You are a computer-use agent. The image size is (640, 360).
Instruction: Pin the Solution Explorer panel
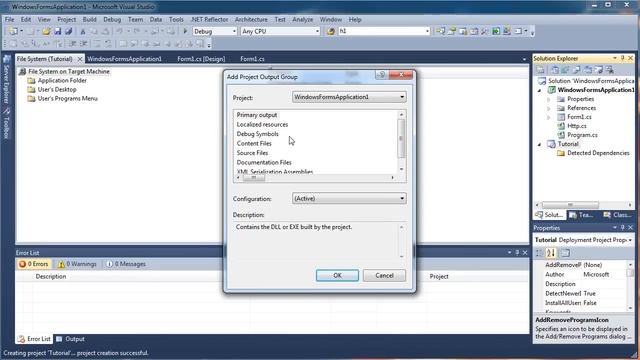[x=622, y=58]
